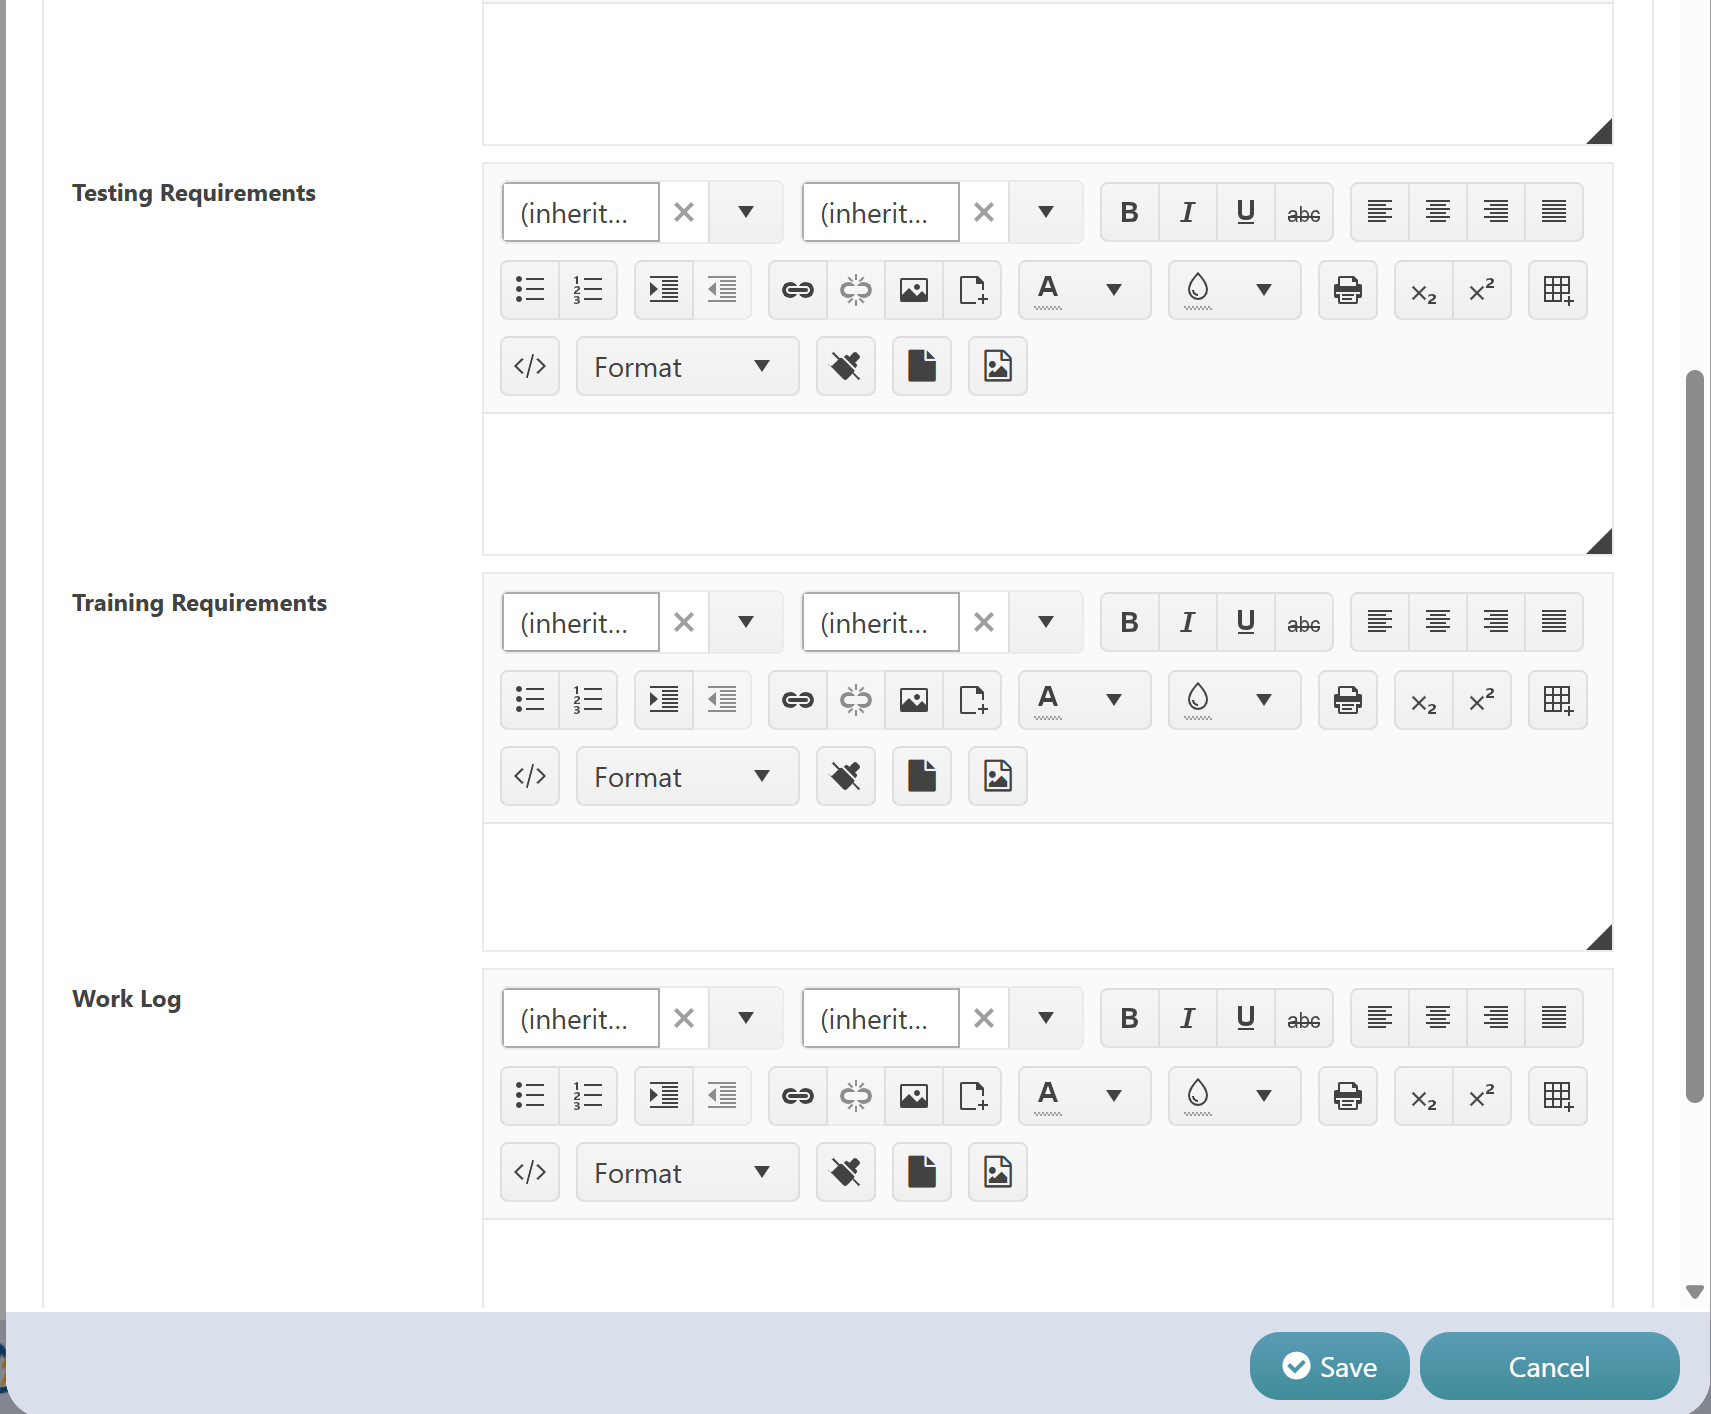Insert an image into the Work Log
This screenshot has height=1414, width=1711.
pyautogui.click(x=914, y=1096)
